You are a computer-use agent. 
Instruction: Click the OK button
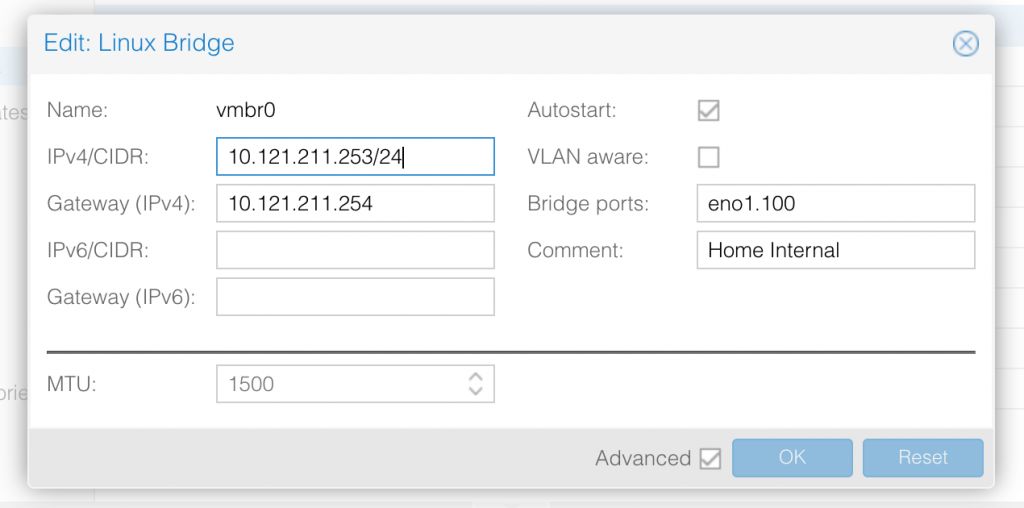pyautogui.click(x=791, y=457)
